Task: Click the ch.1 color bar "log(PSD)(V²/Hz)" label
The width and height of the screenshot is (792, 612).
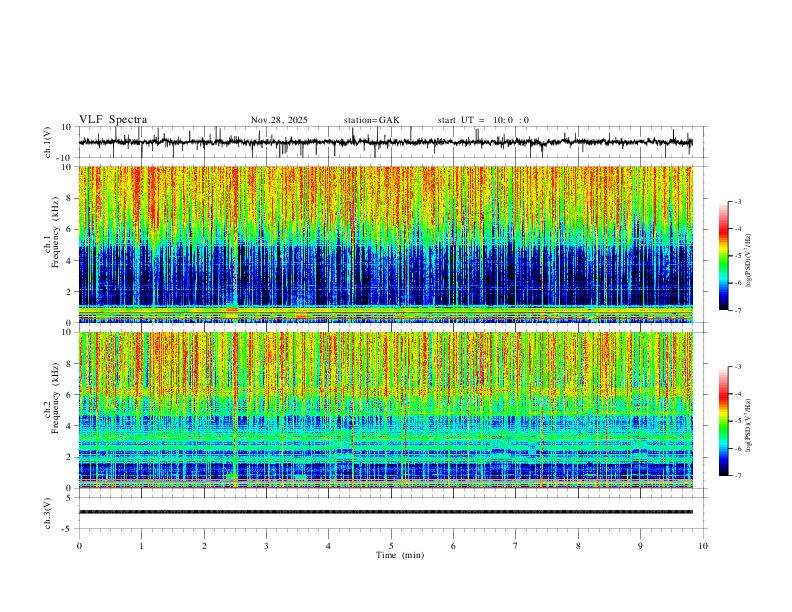Action: point(748,260)
